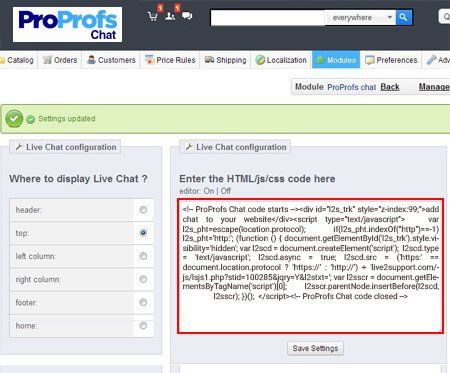Viewport: 450px width, 373px height.
Task: Click inside the HTML/js/css code textarea
Action: tap(310, 266)
